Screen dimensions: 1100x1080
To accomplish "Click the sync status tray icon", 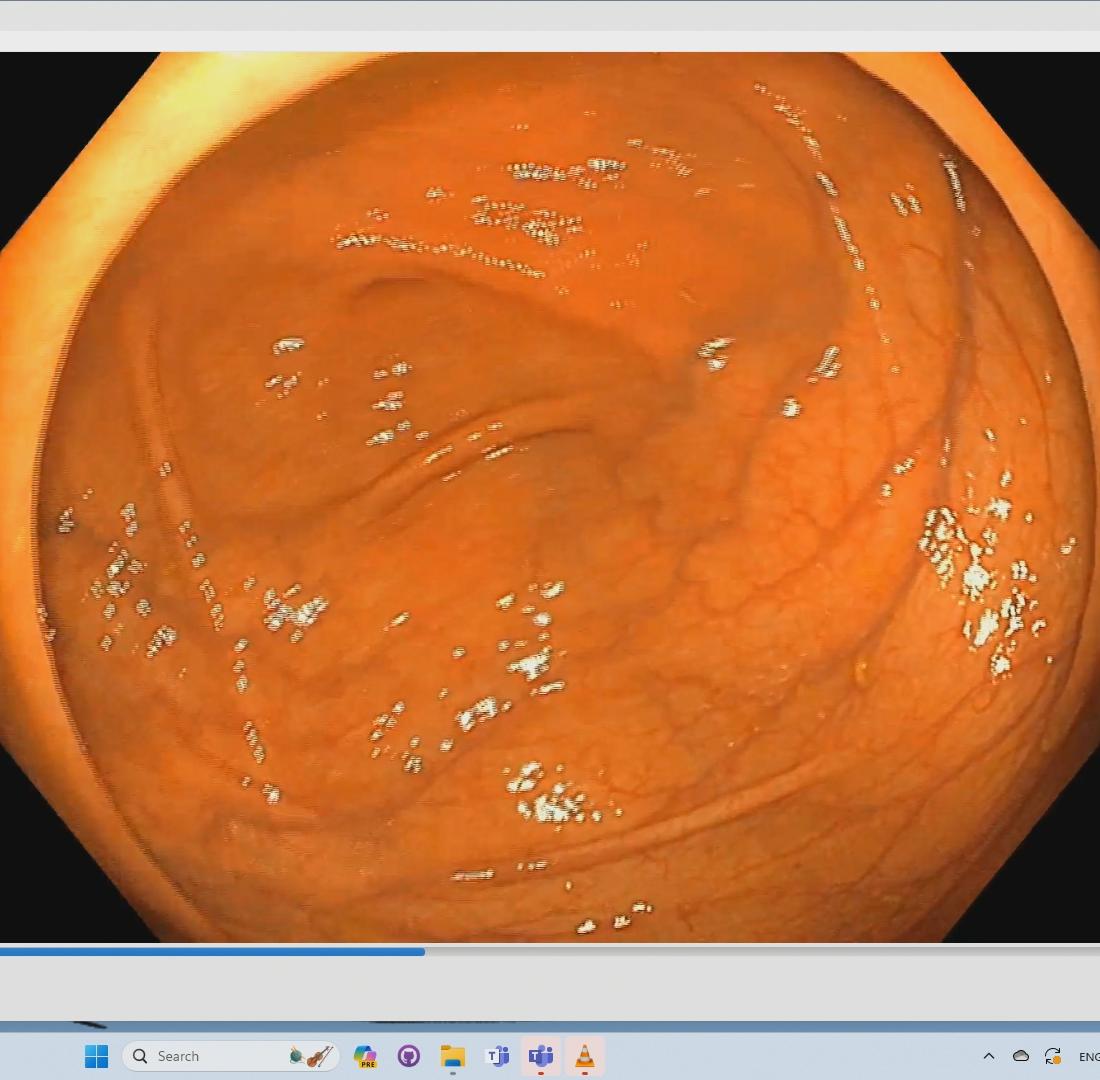I will (x=1052, y=1055).
